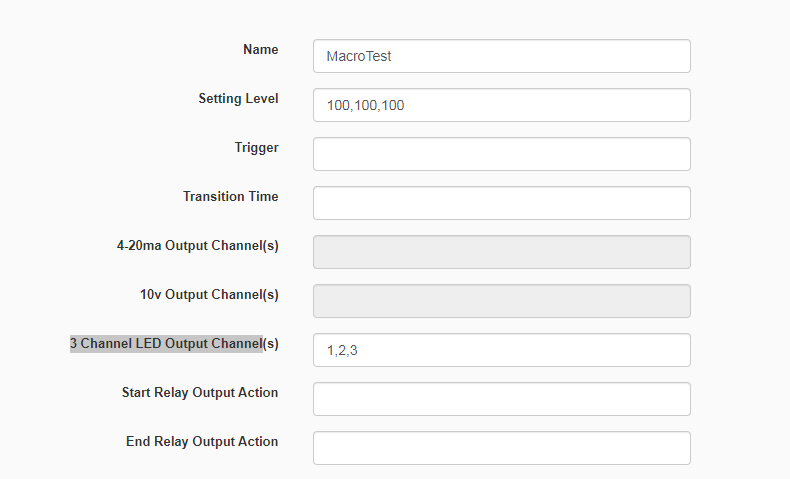Focus the 3 Channel LED Output Channel(s) field
790x479 pixels.
[x=501, y=350]
